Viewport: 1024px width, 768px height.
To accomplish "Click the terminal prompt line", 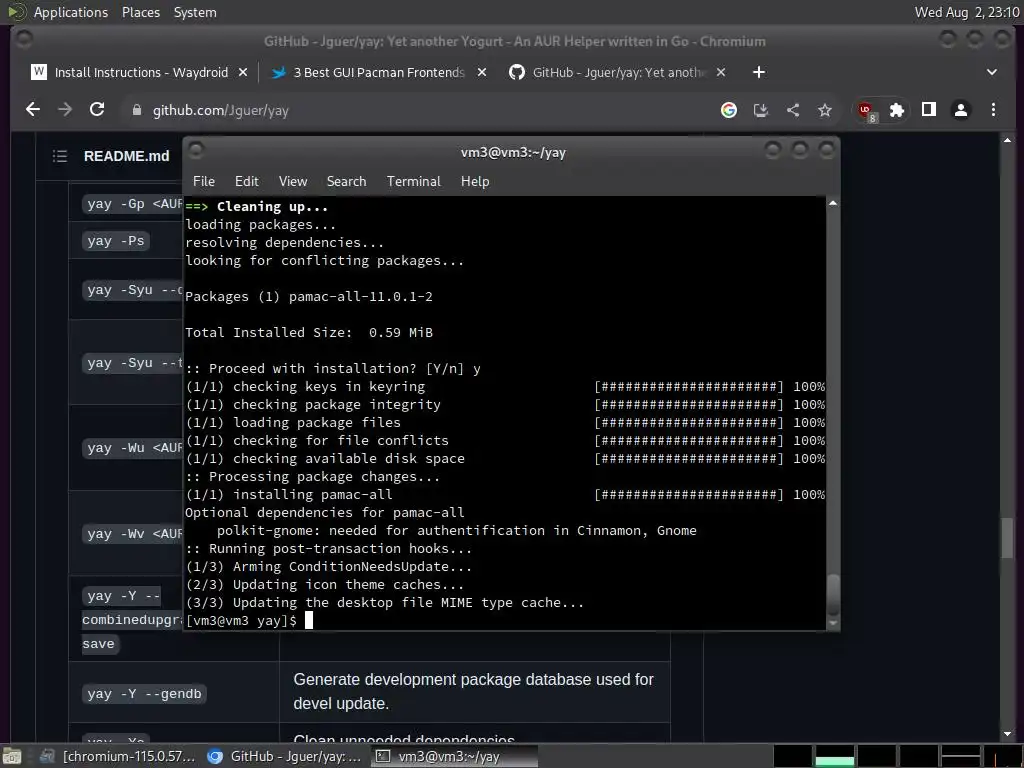I will (x=249, y=620).
